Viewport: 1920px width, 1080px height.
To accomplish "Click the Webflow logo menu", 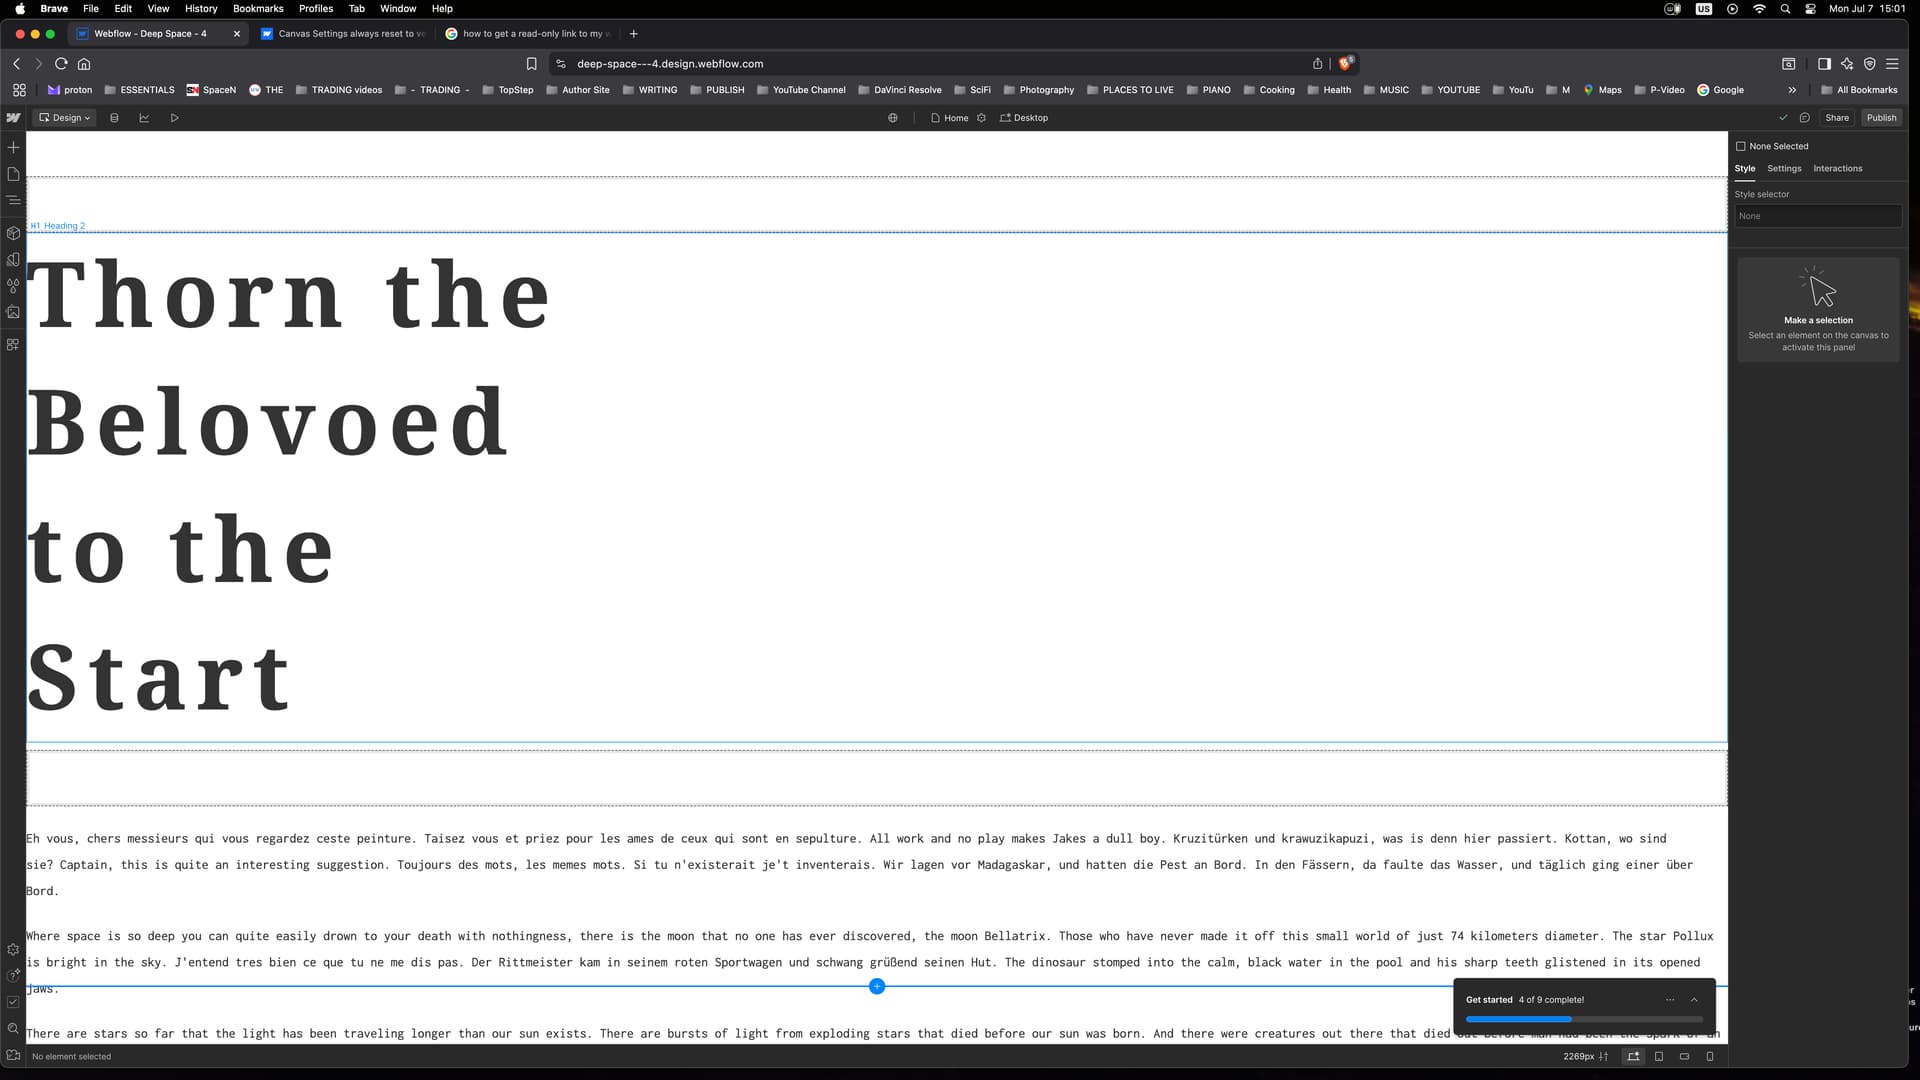I will [x=13, y=118].
